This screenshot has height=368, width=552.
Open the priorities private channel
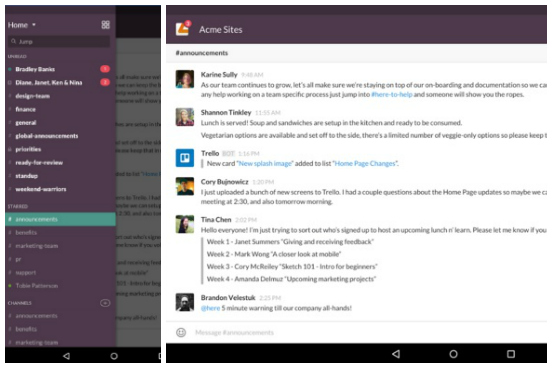pyautogui.click(x=28, y=149)
